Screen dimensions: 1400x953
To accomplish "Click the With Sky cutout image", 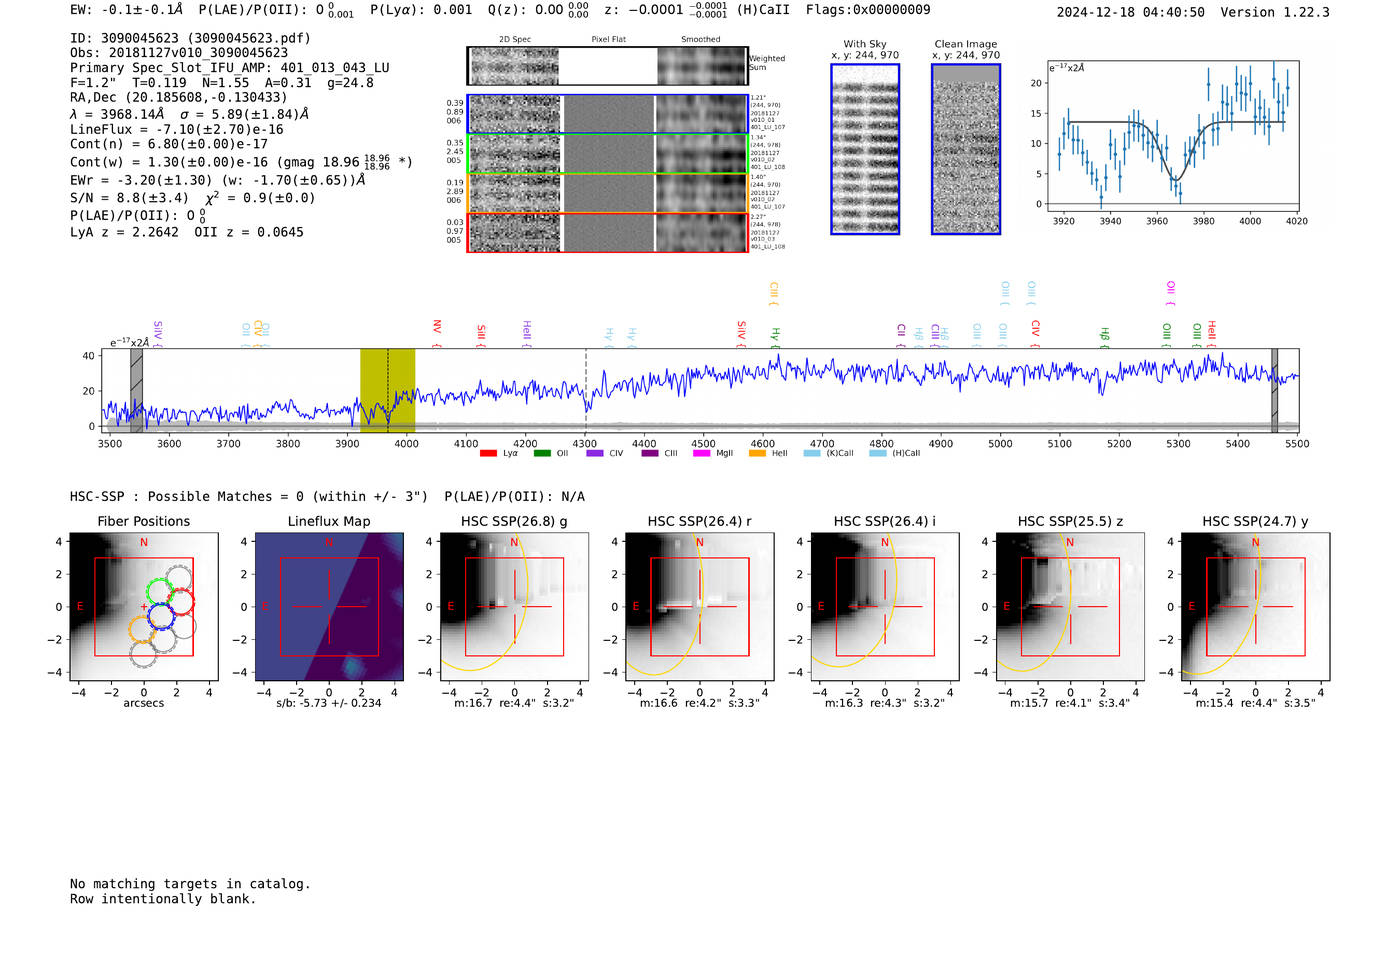I will click(x=865, y=149).
